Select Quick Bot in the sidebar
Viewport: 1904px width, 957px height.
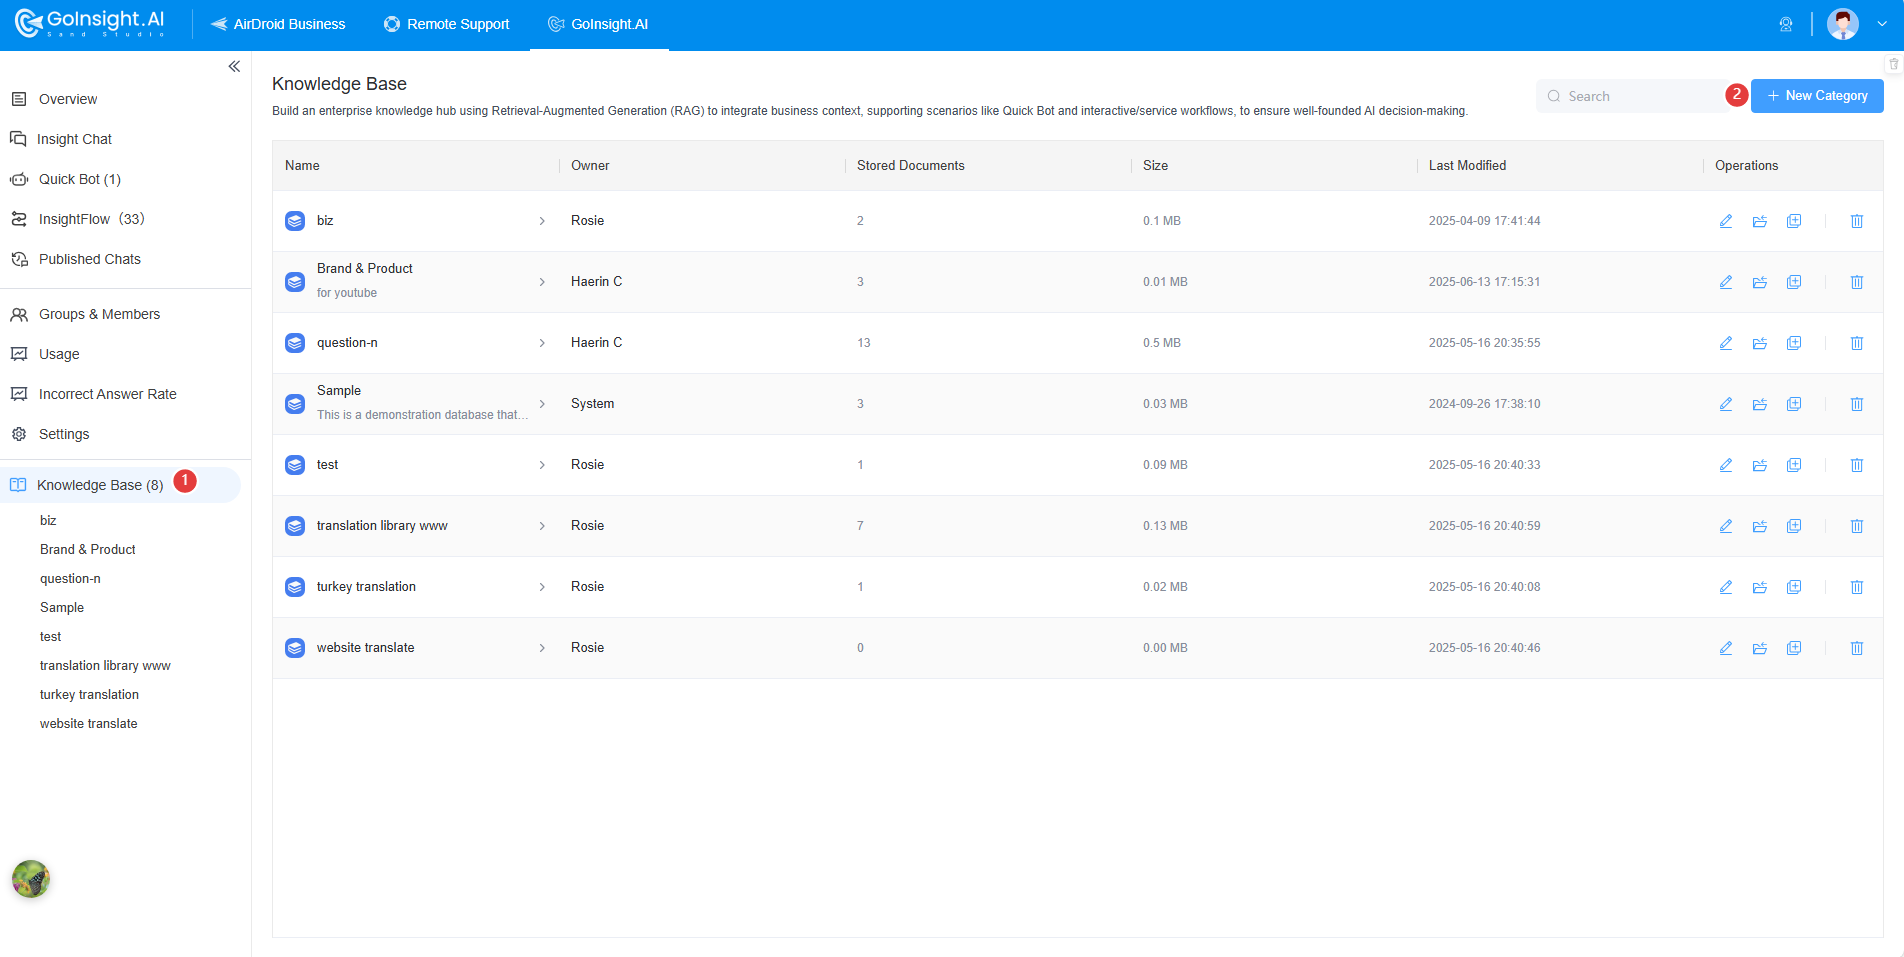click(x=77, y=179)
